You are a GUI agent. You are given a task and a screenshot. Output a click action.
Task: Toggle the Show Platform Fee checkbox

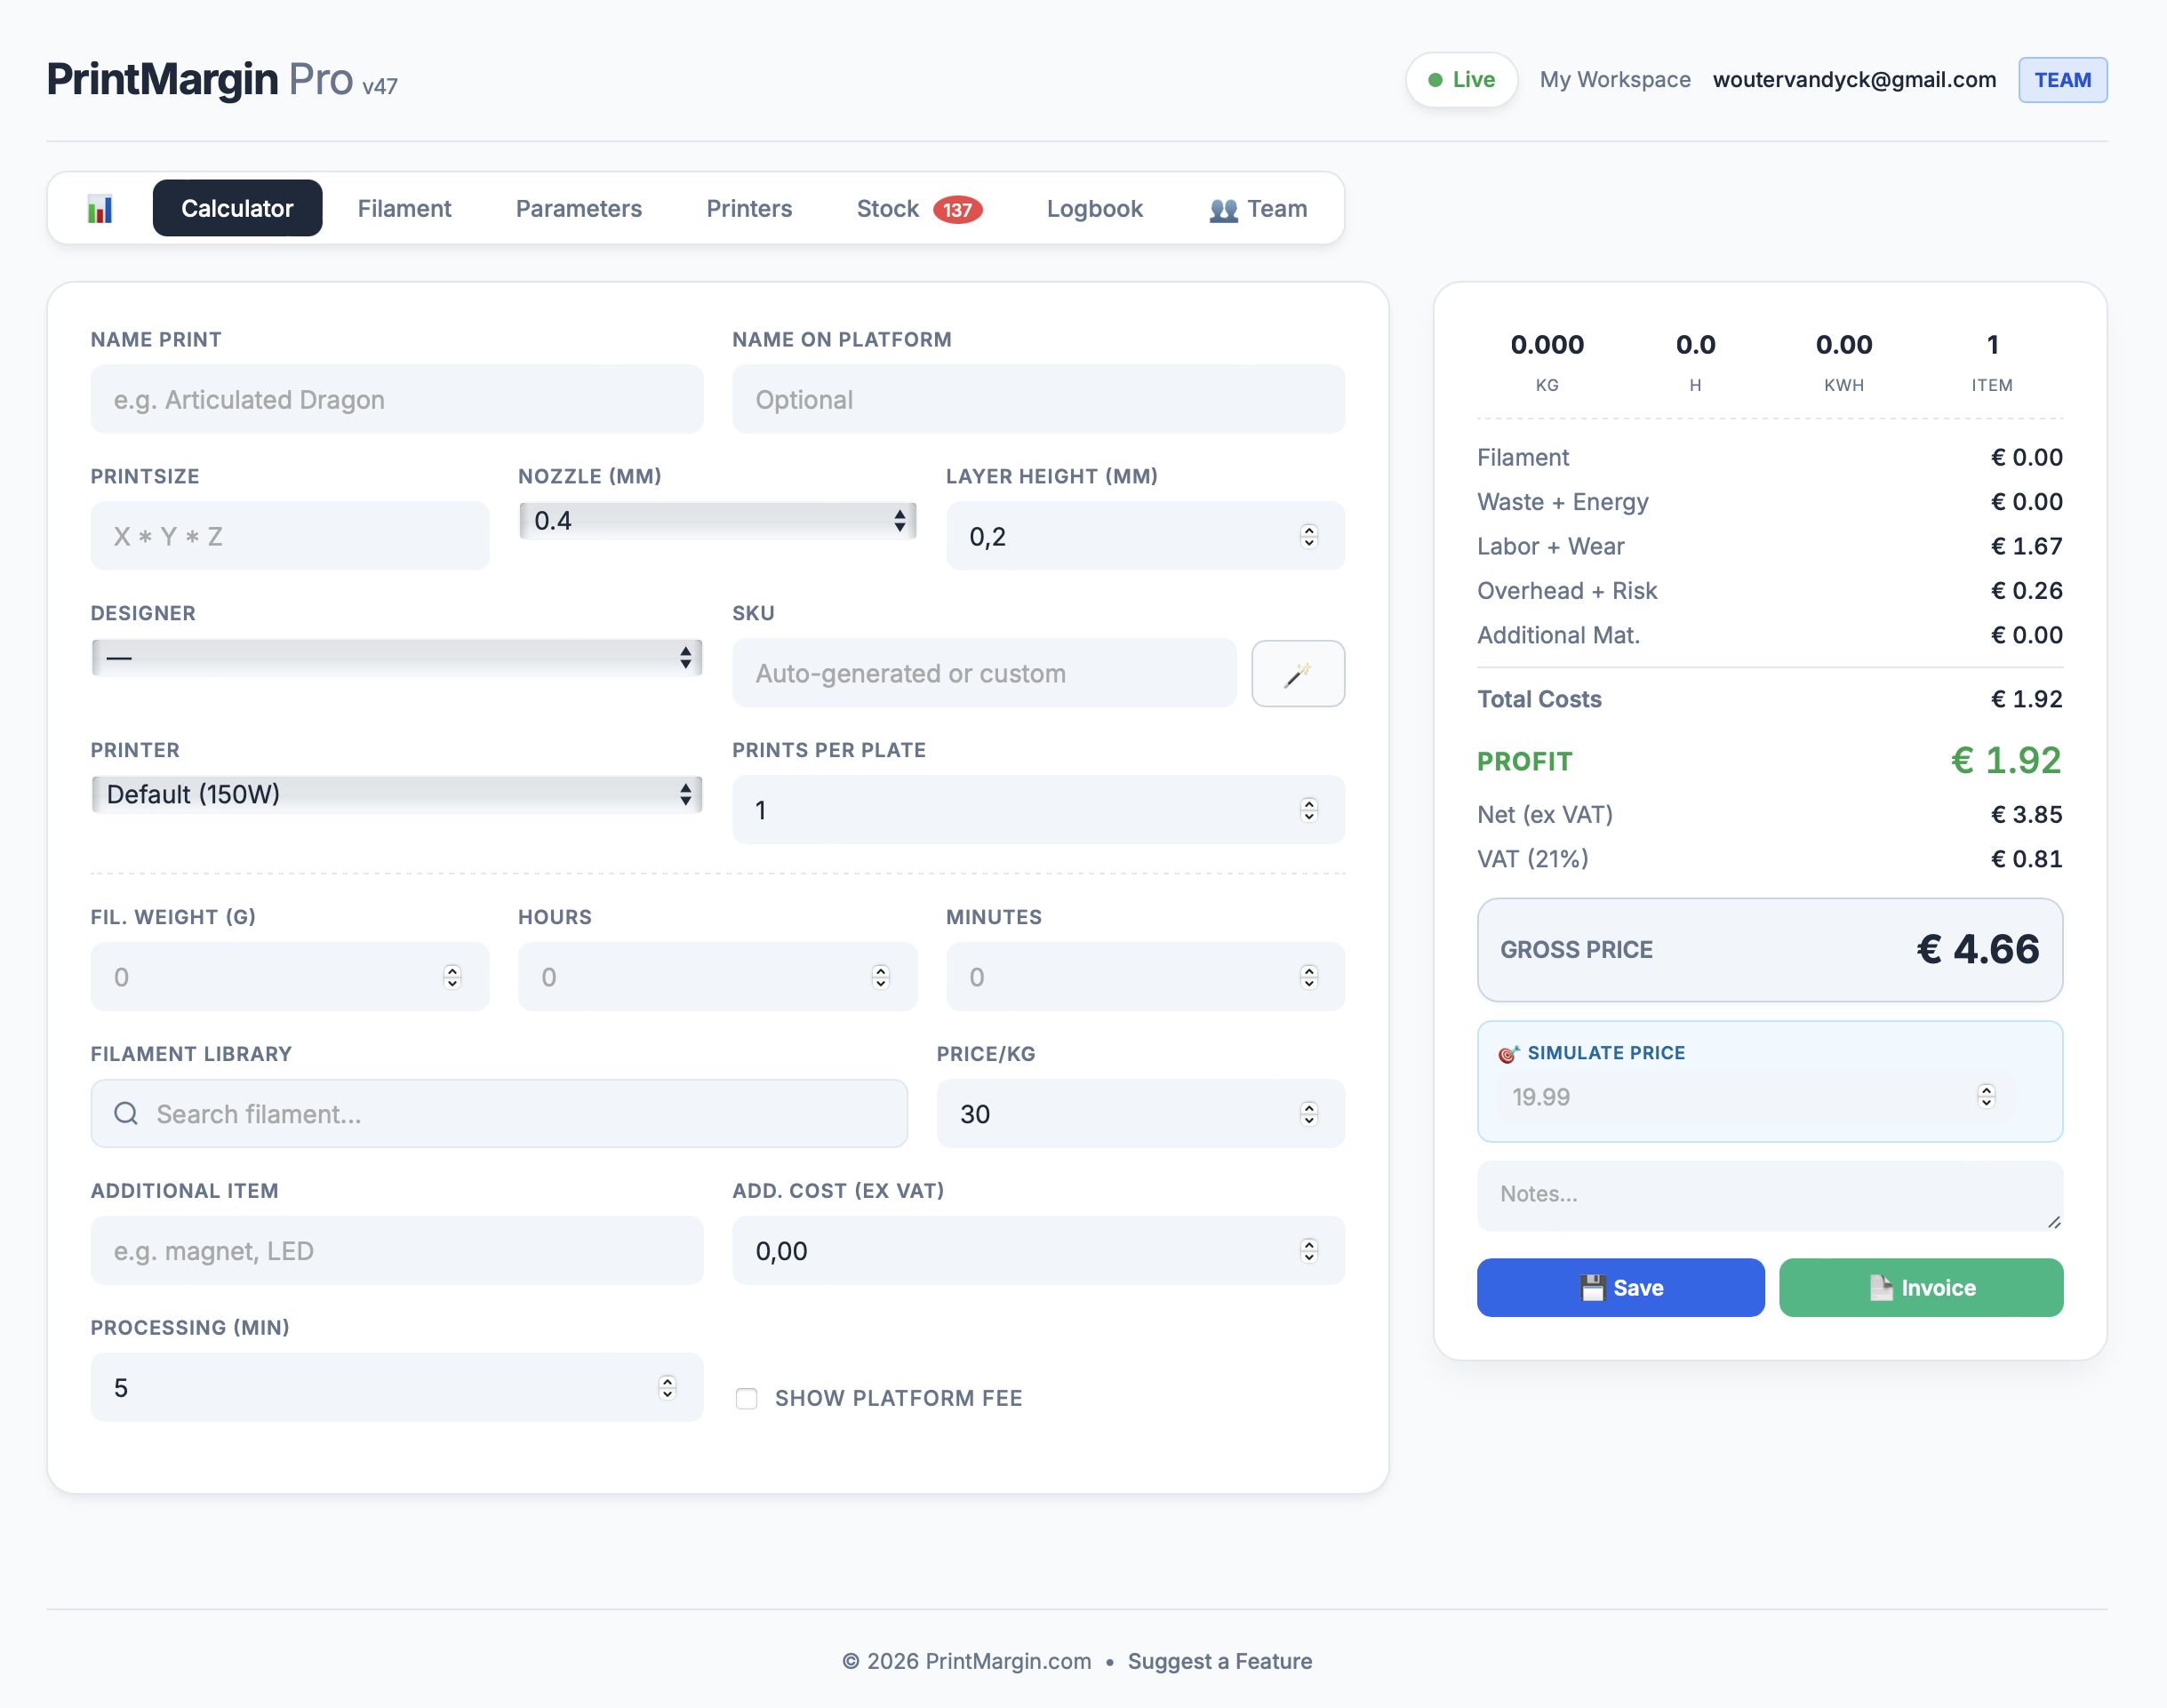[x=746, y=1398]
